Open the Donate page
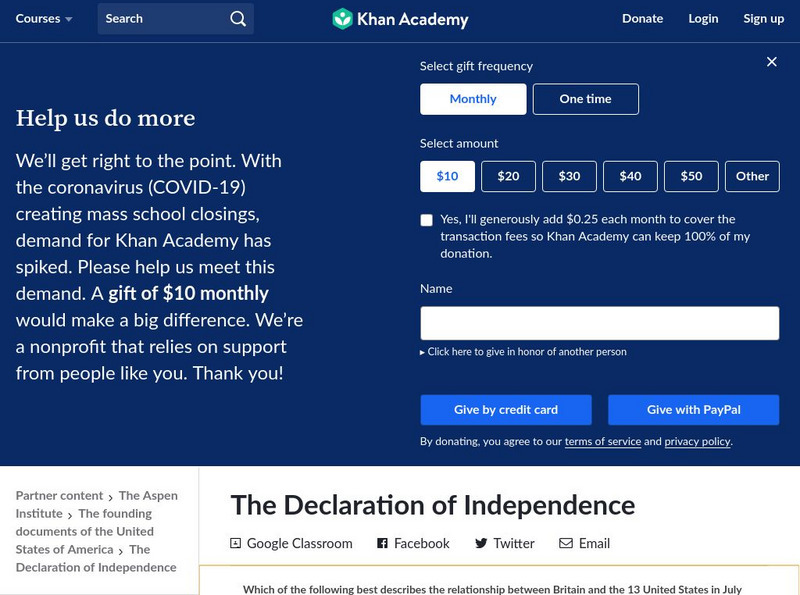800x595 pixels. click(x=643, y=18)
